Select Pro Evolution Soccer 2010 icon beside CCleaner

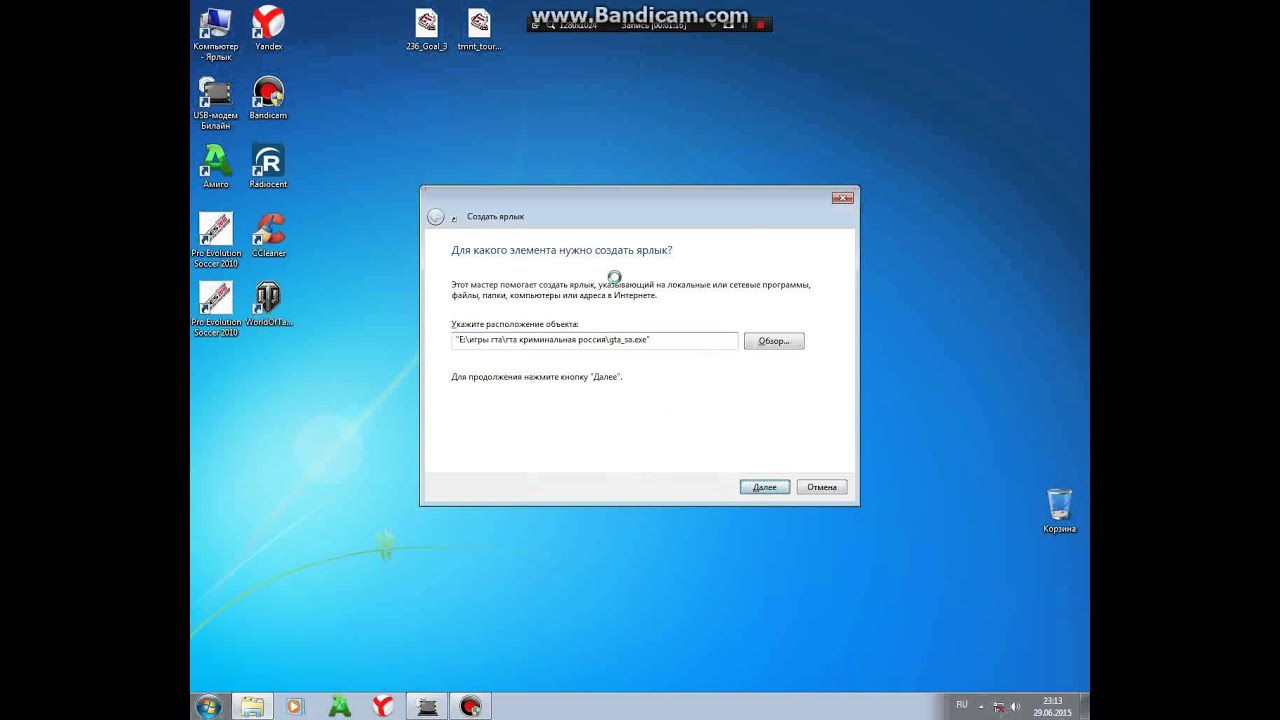[x=216, y=240]
